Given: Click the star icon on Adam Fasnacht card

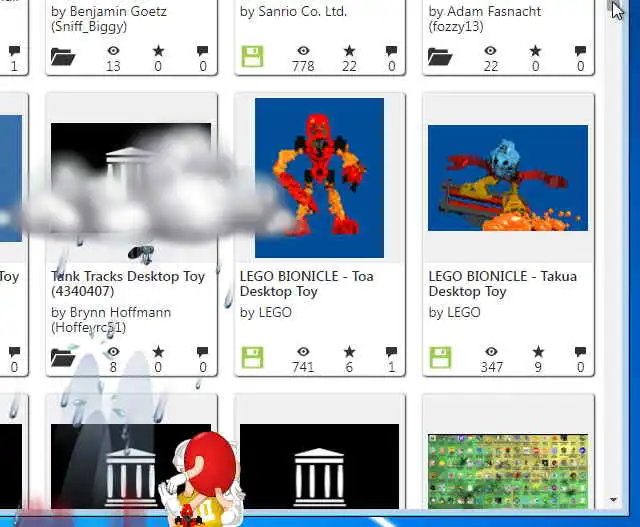Looking at the screenshot, I should click(x=535, y=51).
